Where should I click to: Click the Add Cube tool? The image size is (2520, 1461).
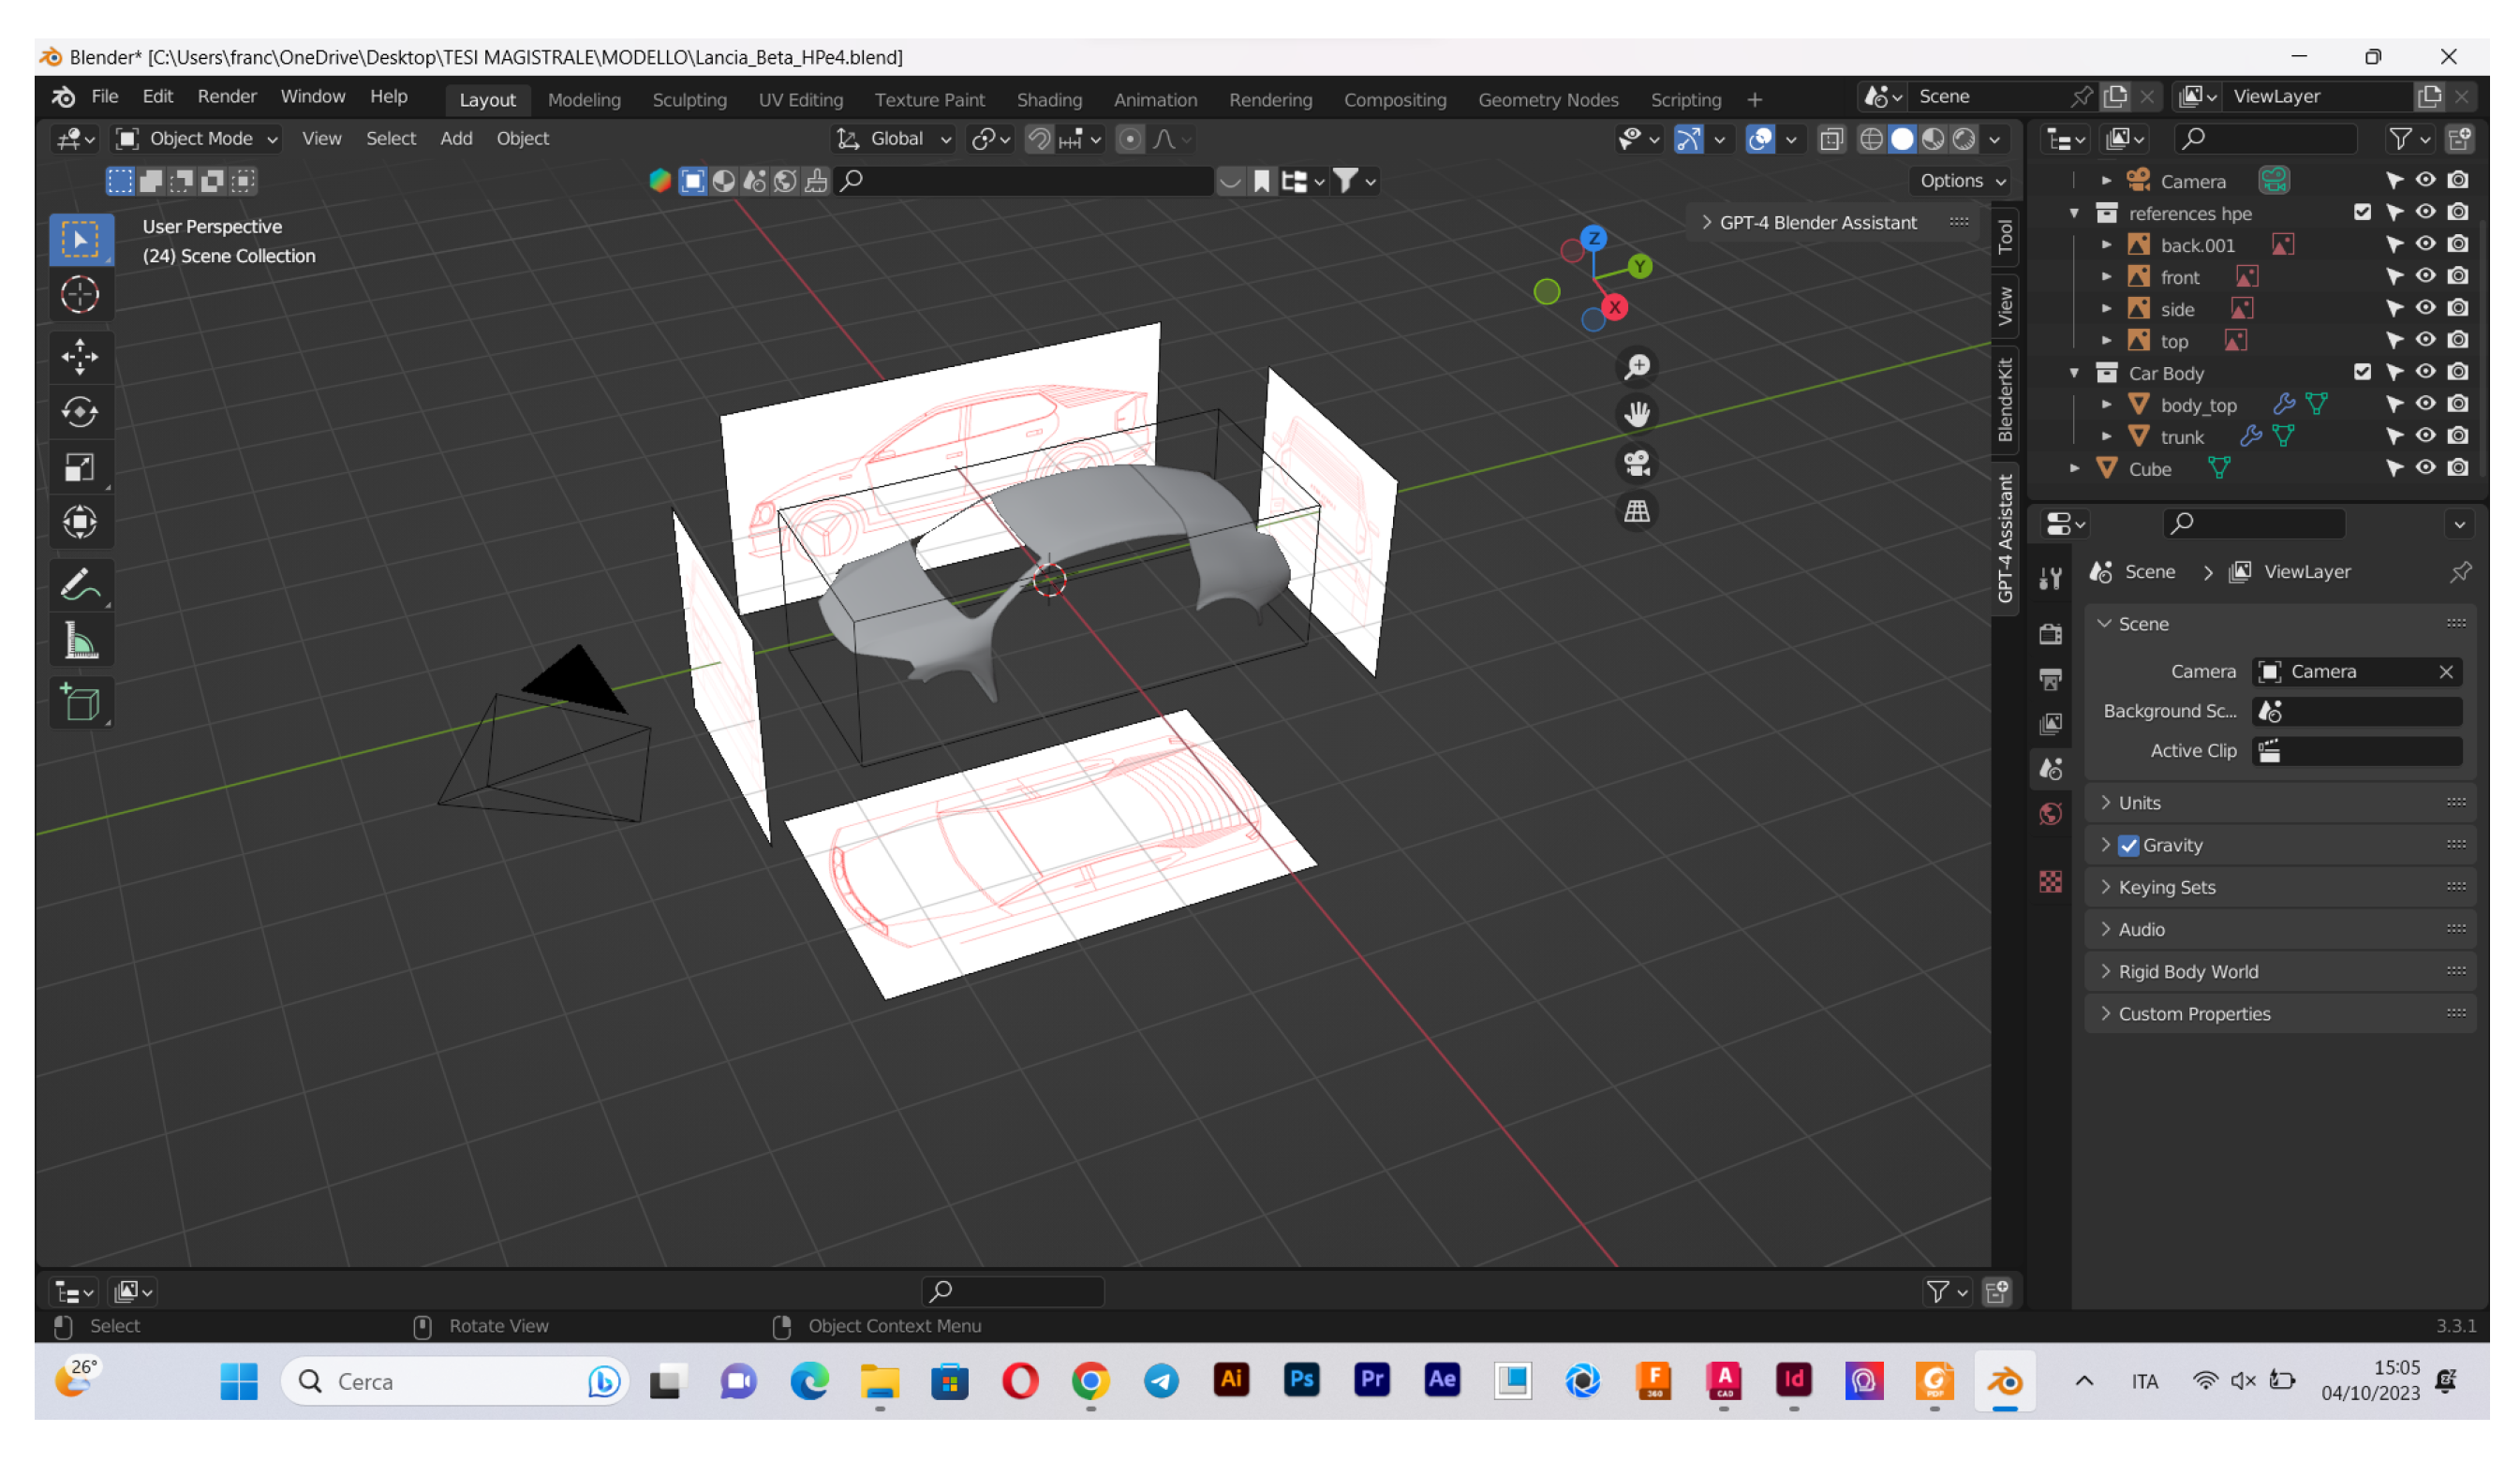(80, 703)
